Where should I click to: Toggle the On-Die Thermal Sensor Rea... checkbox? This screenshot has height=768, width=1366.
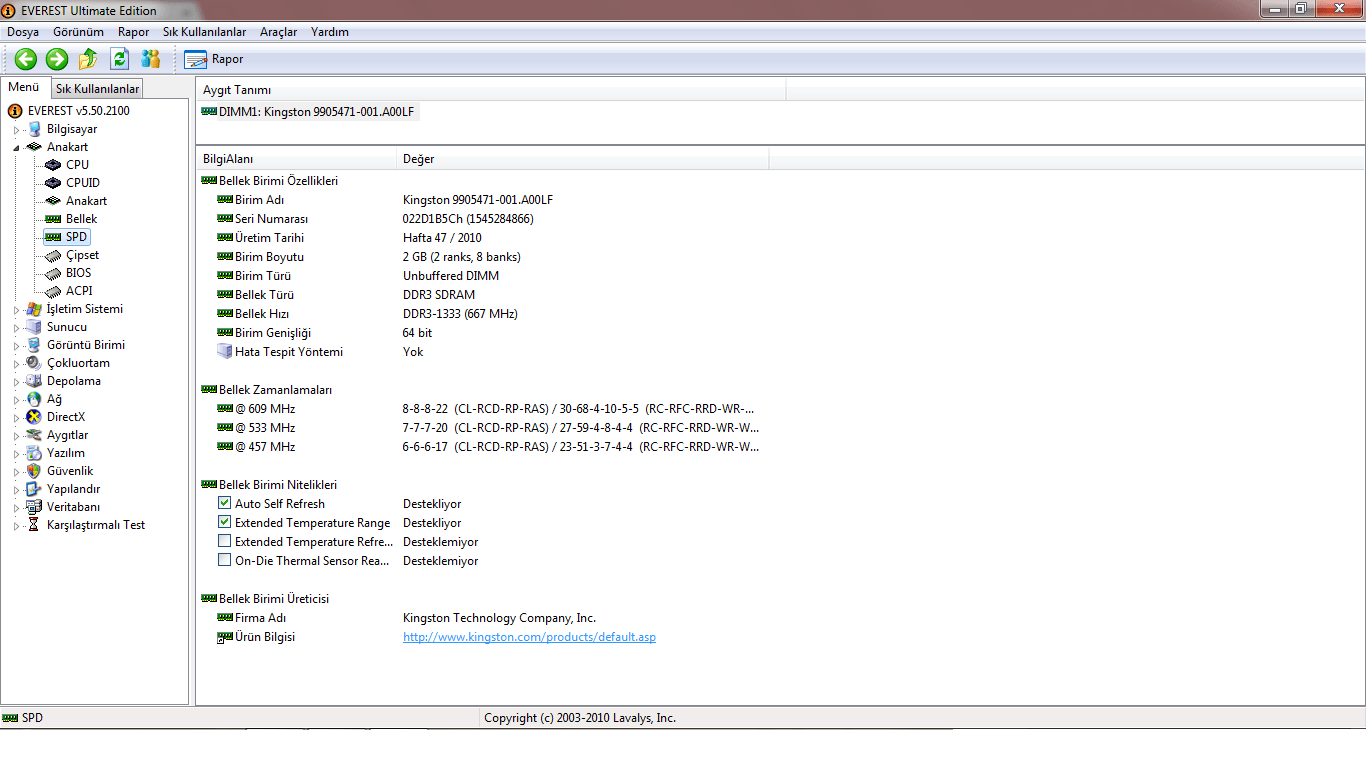pos(224,561)
